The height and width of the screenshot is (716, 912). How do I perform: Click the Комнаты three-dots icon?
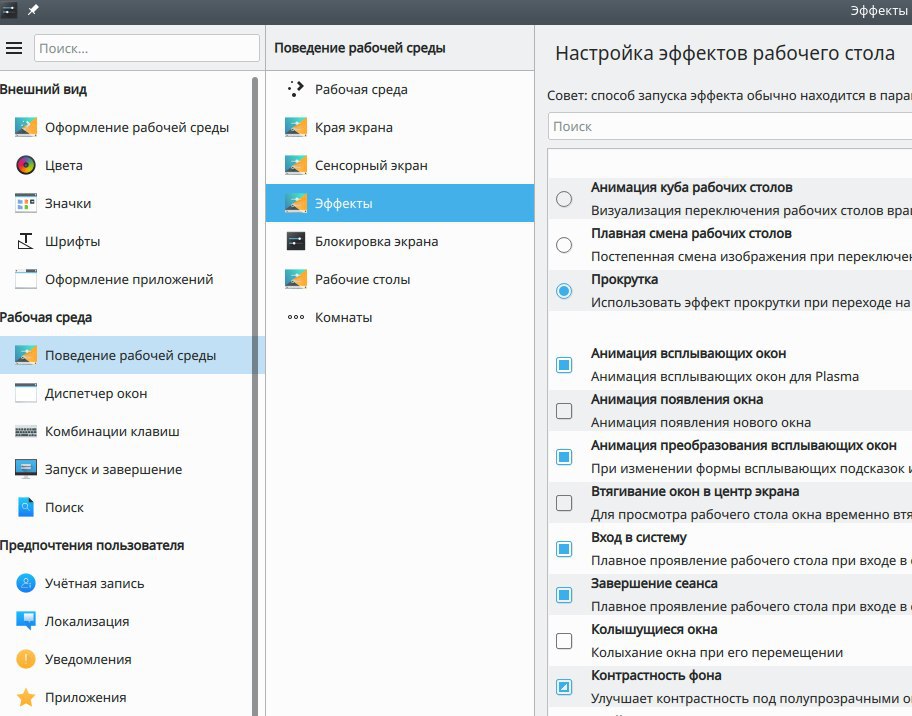point(295,318)
